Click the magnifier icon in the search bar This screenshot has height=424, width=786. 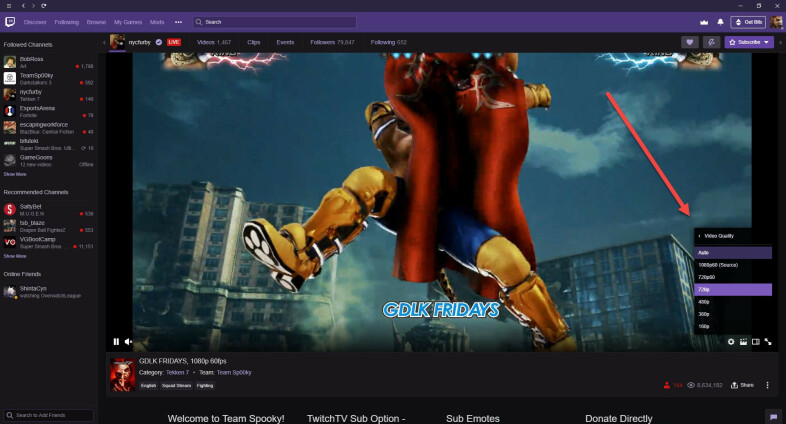pos(199,22)
